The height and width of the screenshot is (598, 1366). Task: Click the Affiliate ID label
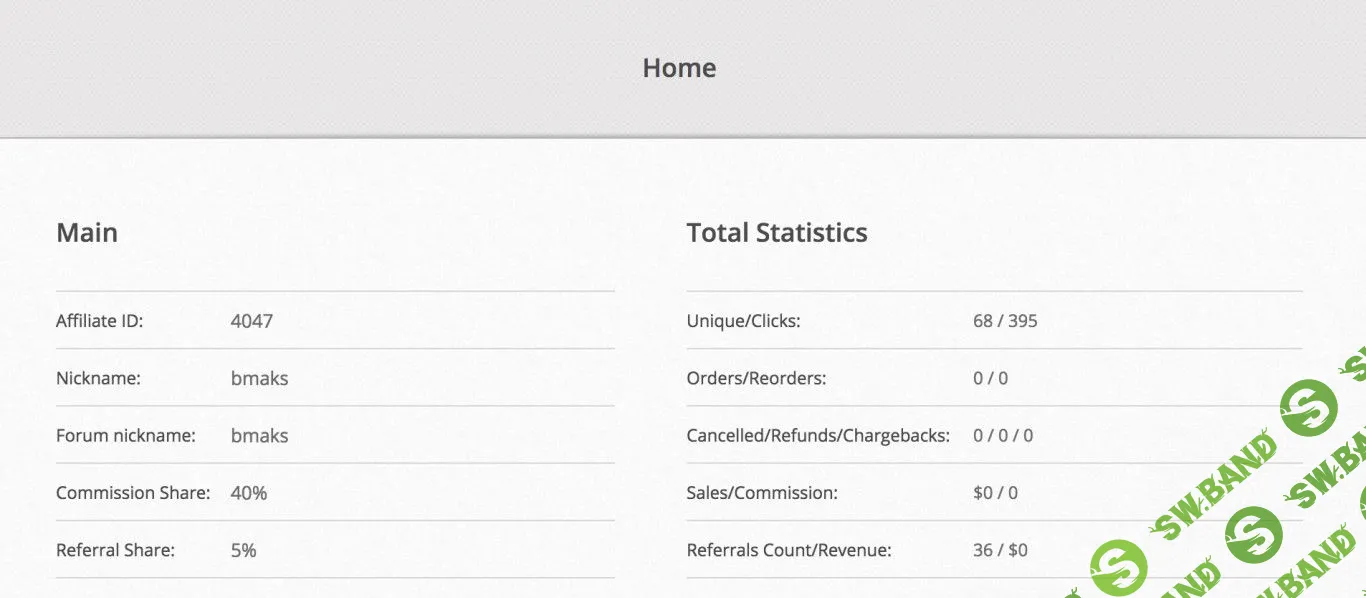click(100, 321)
